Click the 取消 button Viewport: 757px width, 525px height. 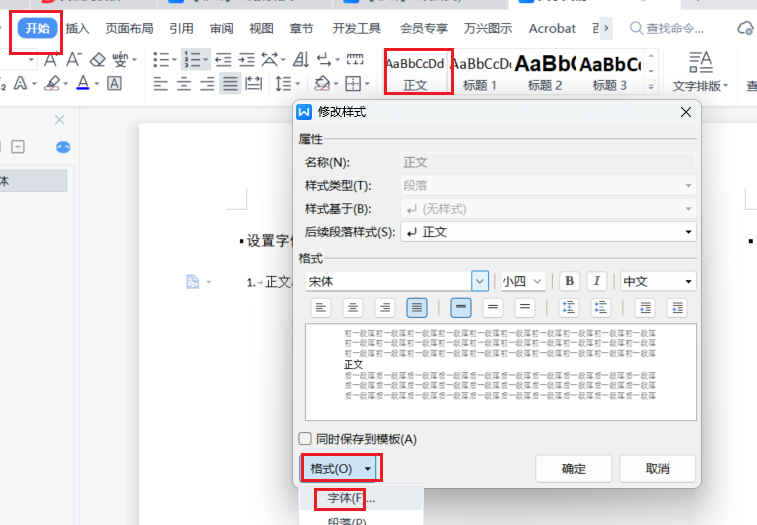(x=657, y=468)
